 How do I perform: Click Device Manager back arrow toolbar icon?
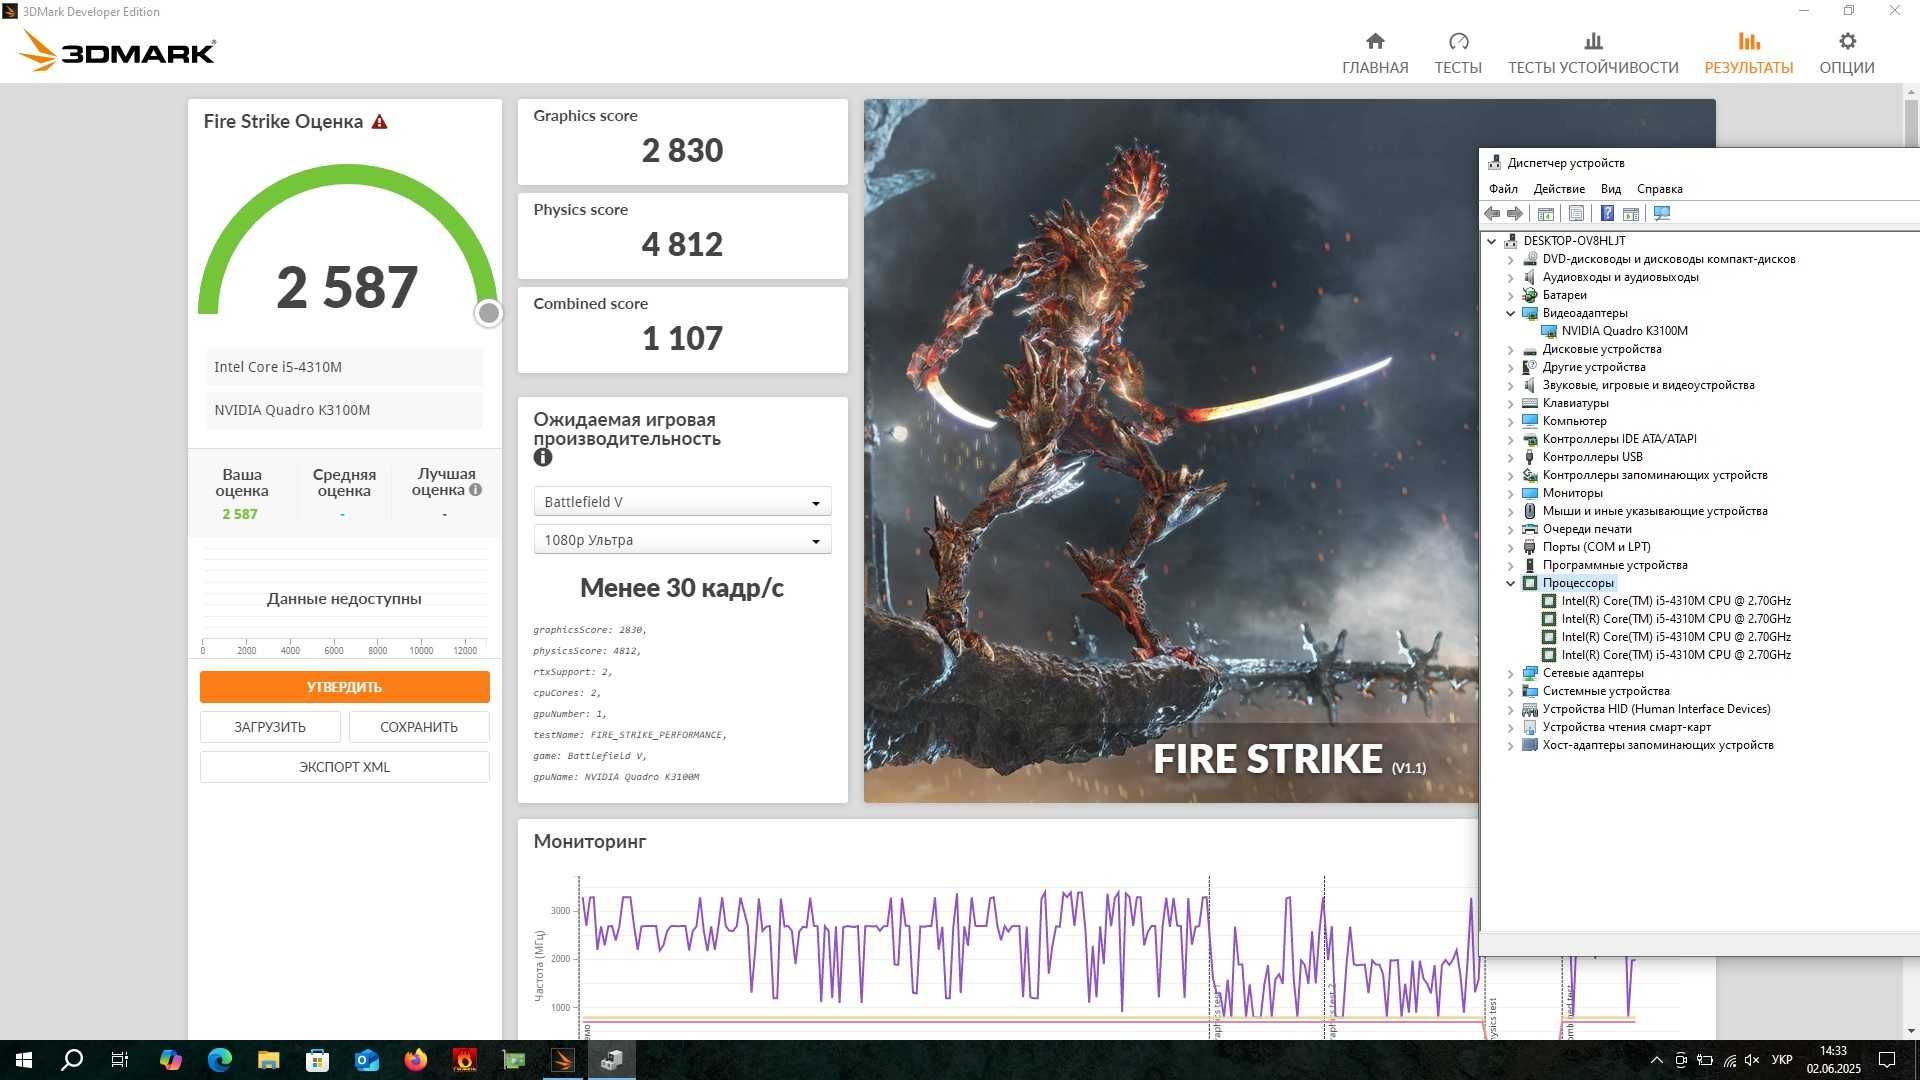click(x=1492, y=213)
